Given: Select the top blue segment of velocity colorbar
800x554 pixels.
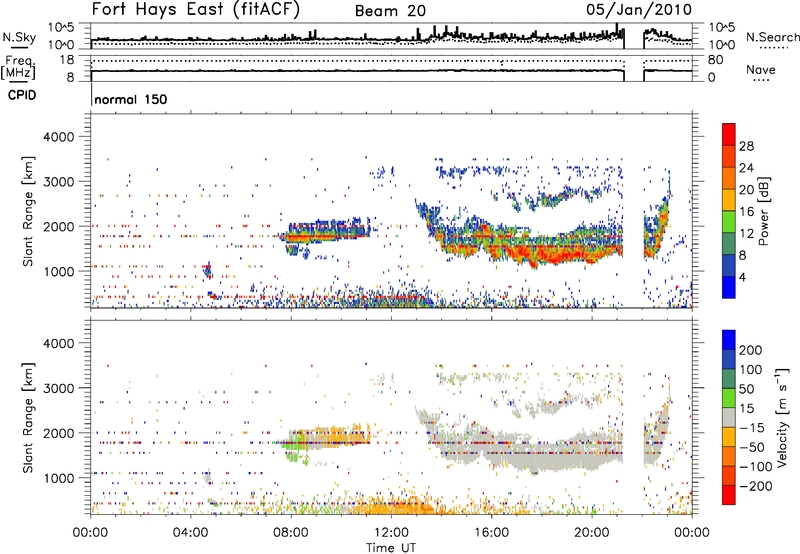Looking at the screenshot, I should [x=729, y=340].
